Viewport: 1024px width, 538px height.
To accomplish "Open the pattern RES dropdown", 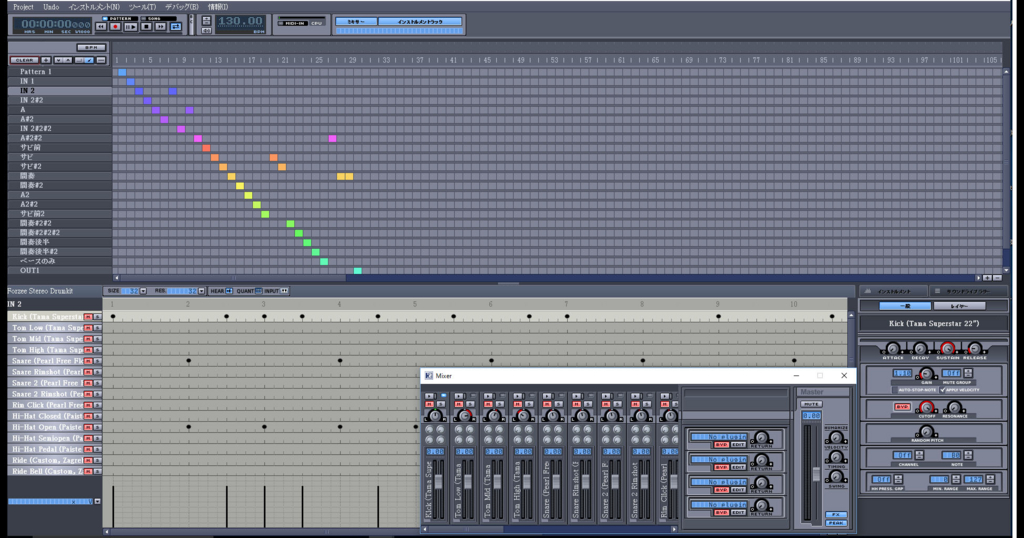I will click(201, 291).
